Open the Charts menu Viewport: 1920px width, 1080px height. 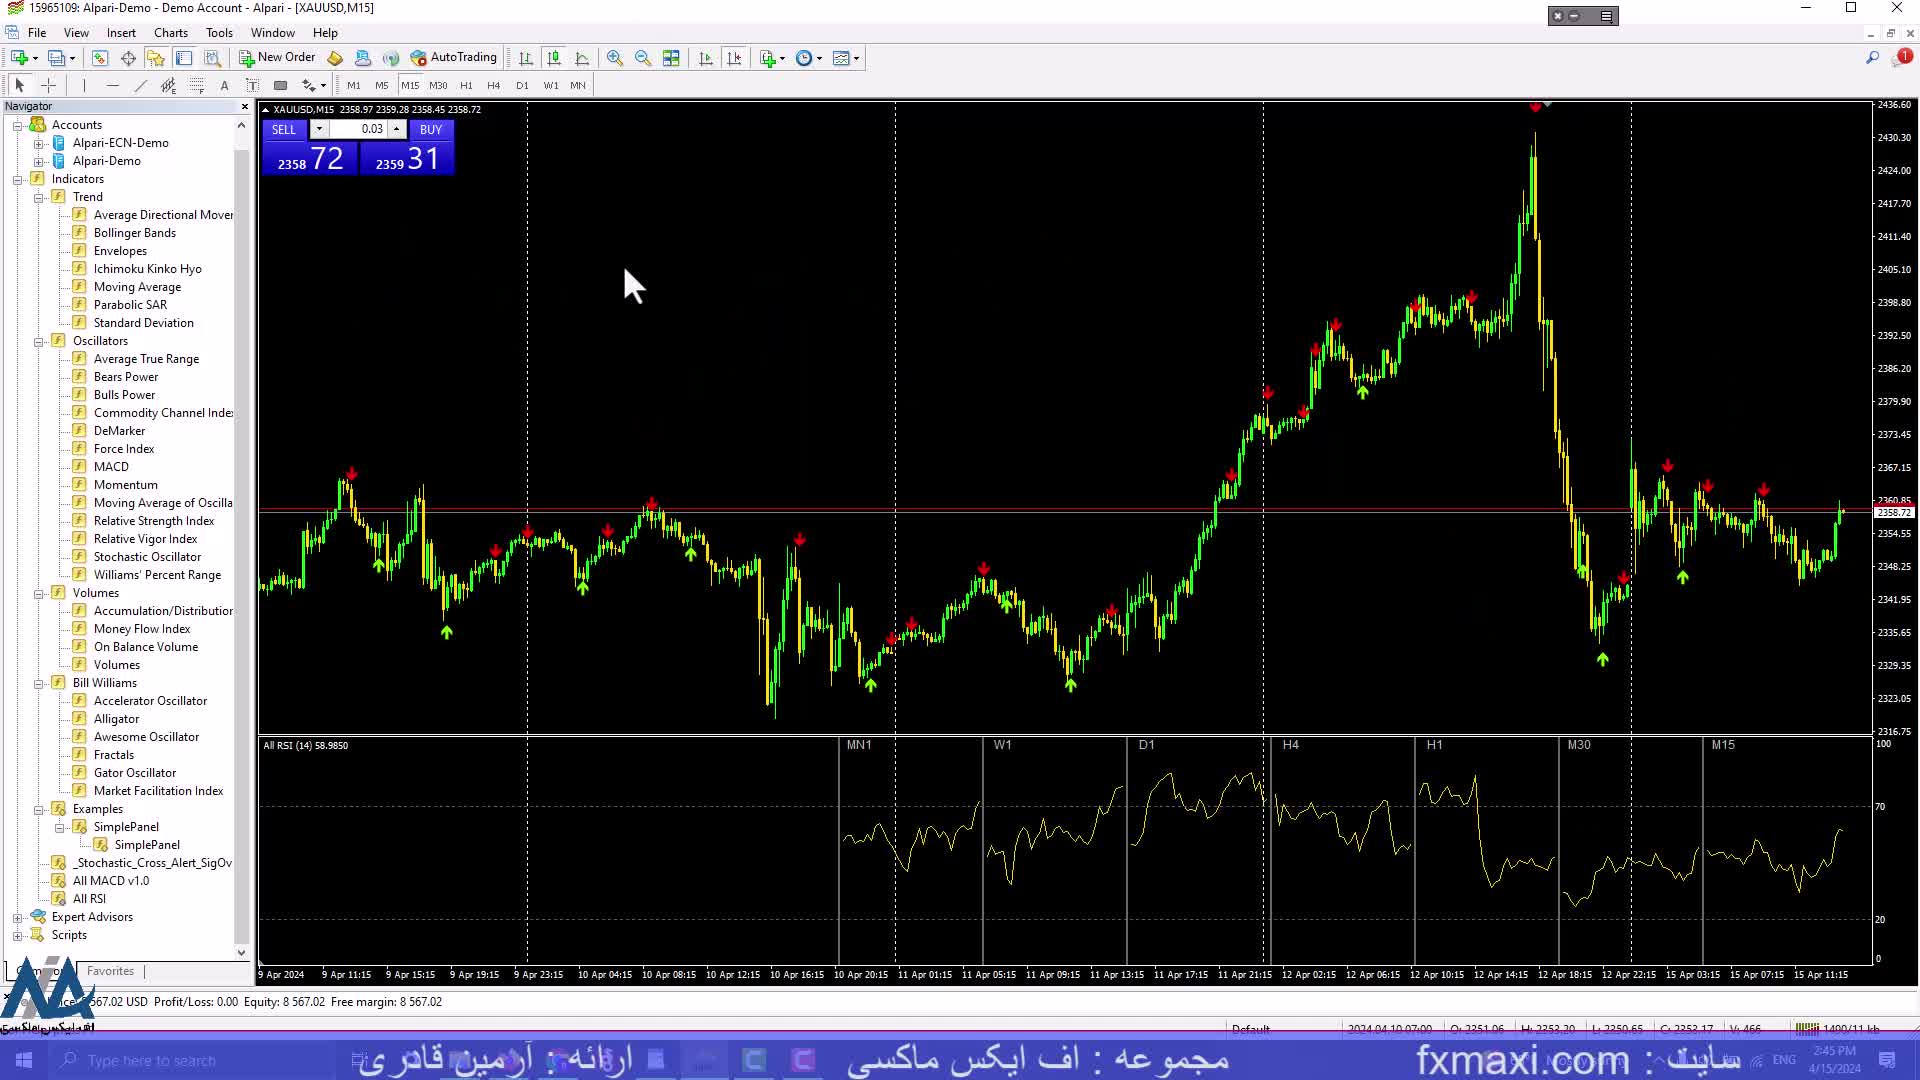click(x=170, y=32)
